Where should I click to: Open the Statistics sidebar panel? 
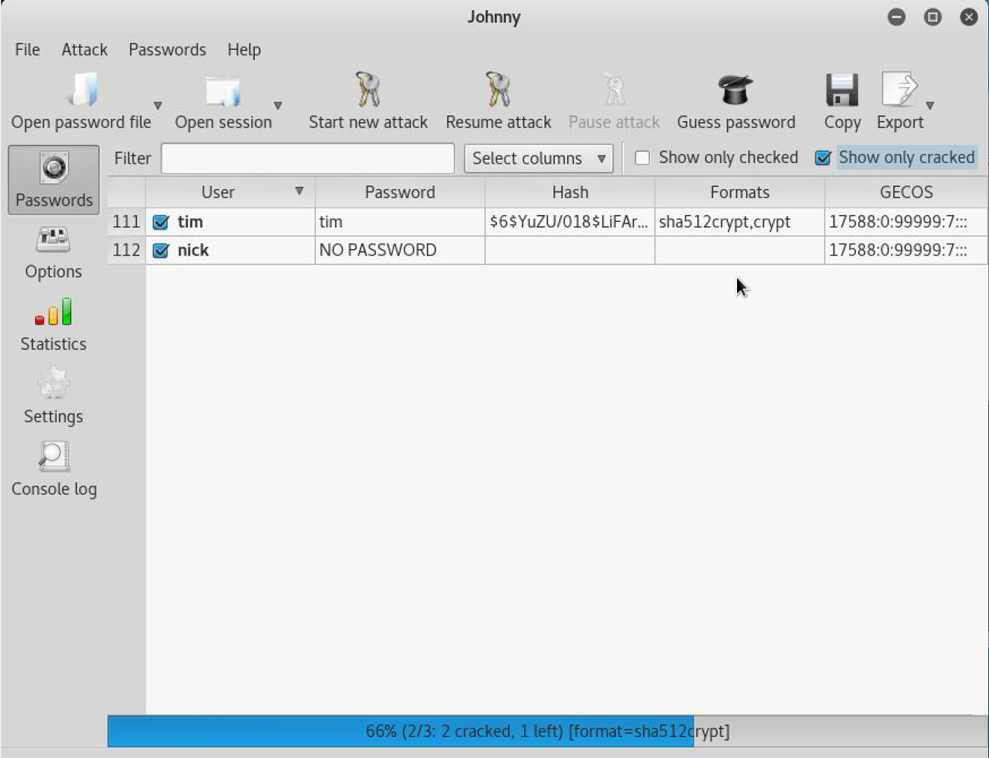[x=54, y=325]
